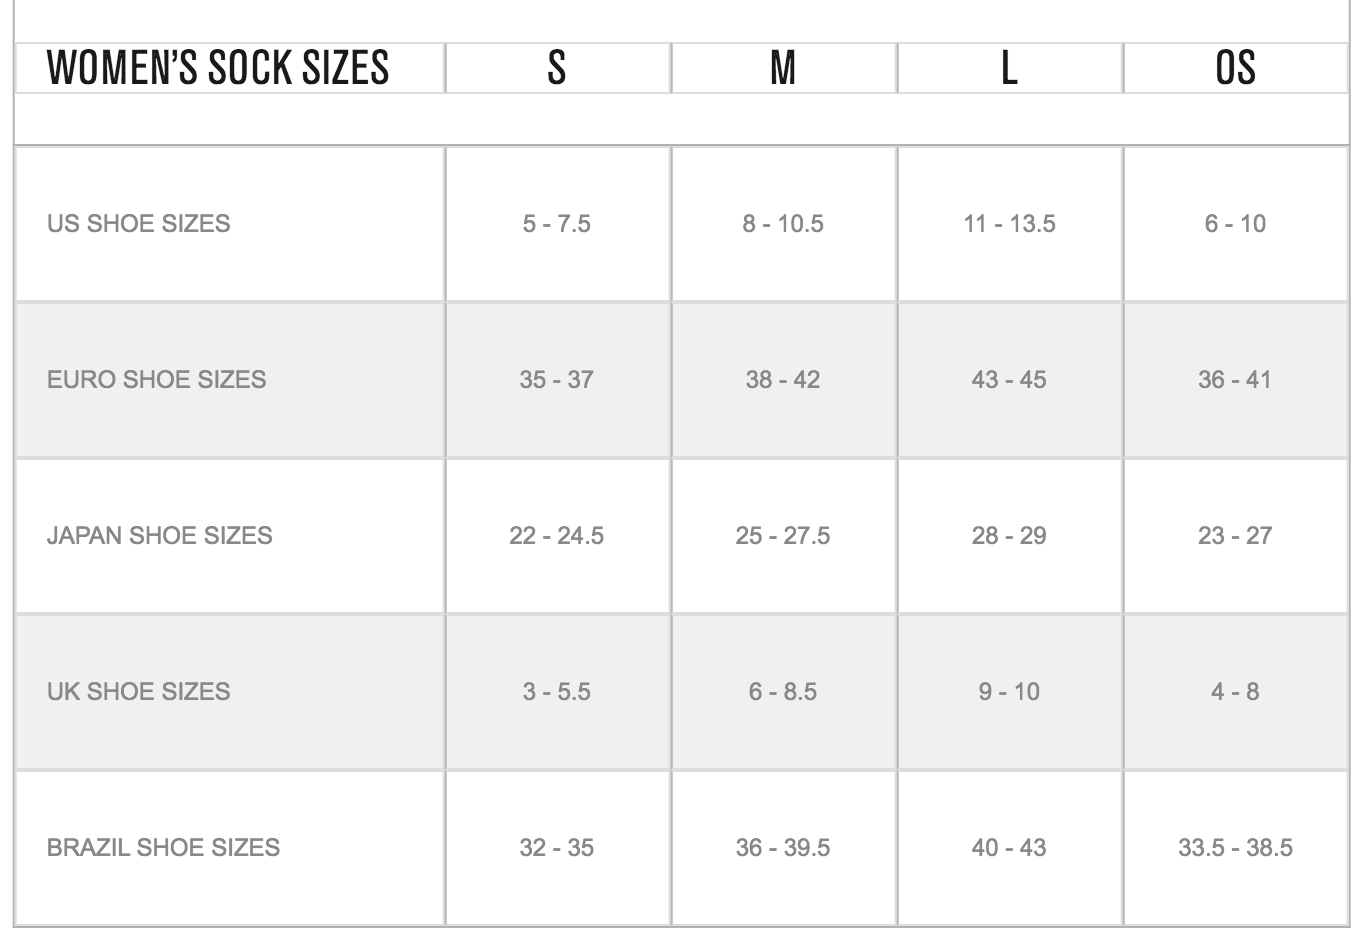This screenshot has width=1362, height=938.
Task: Click the US small cell 5 - 7.5
Action: click(x=557, y=223)
